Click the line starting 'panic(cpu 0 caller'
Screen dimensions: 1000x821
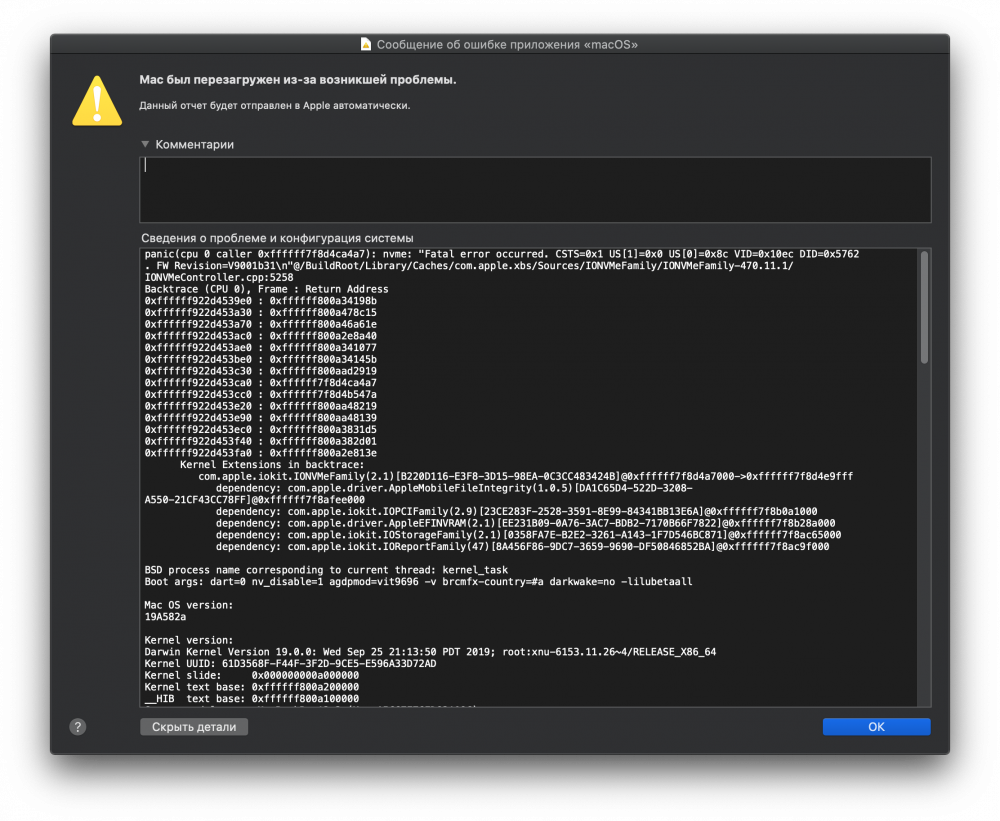click(501, 254)
